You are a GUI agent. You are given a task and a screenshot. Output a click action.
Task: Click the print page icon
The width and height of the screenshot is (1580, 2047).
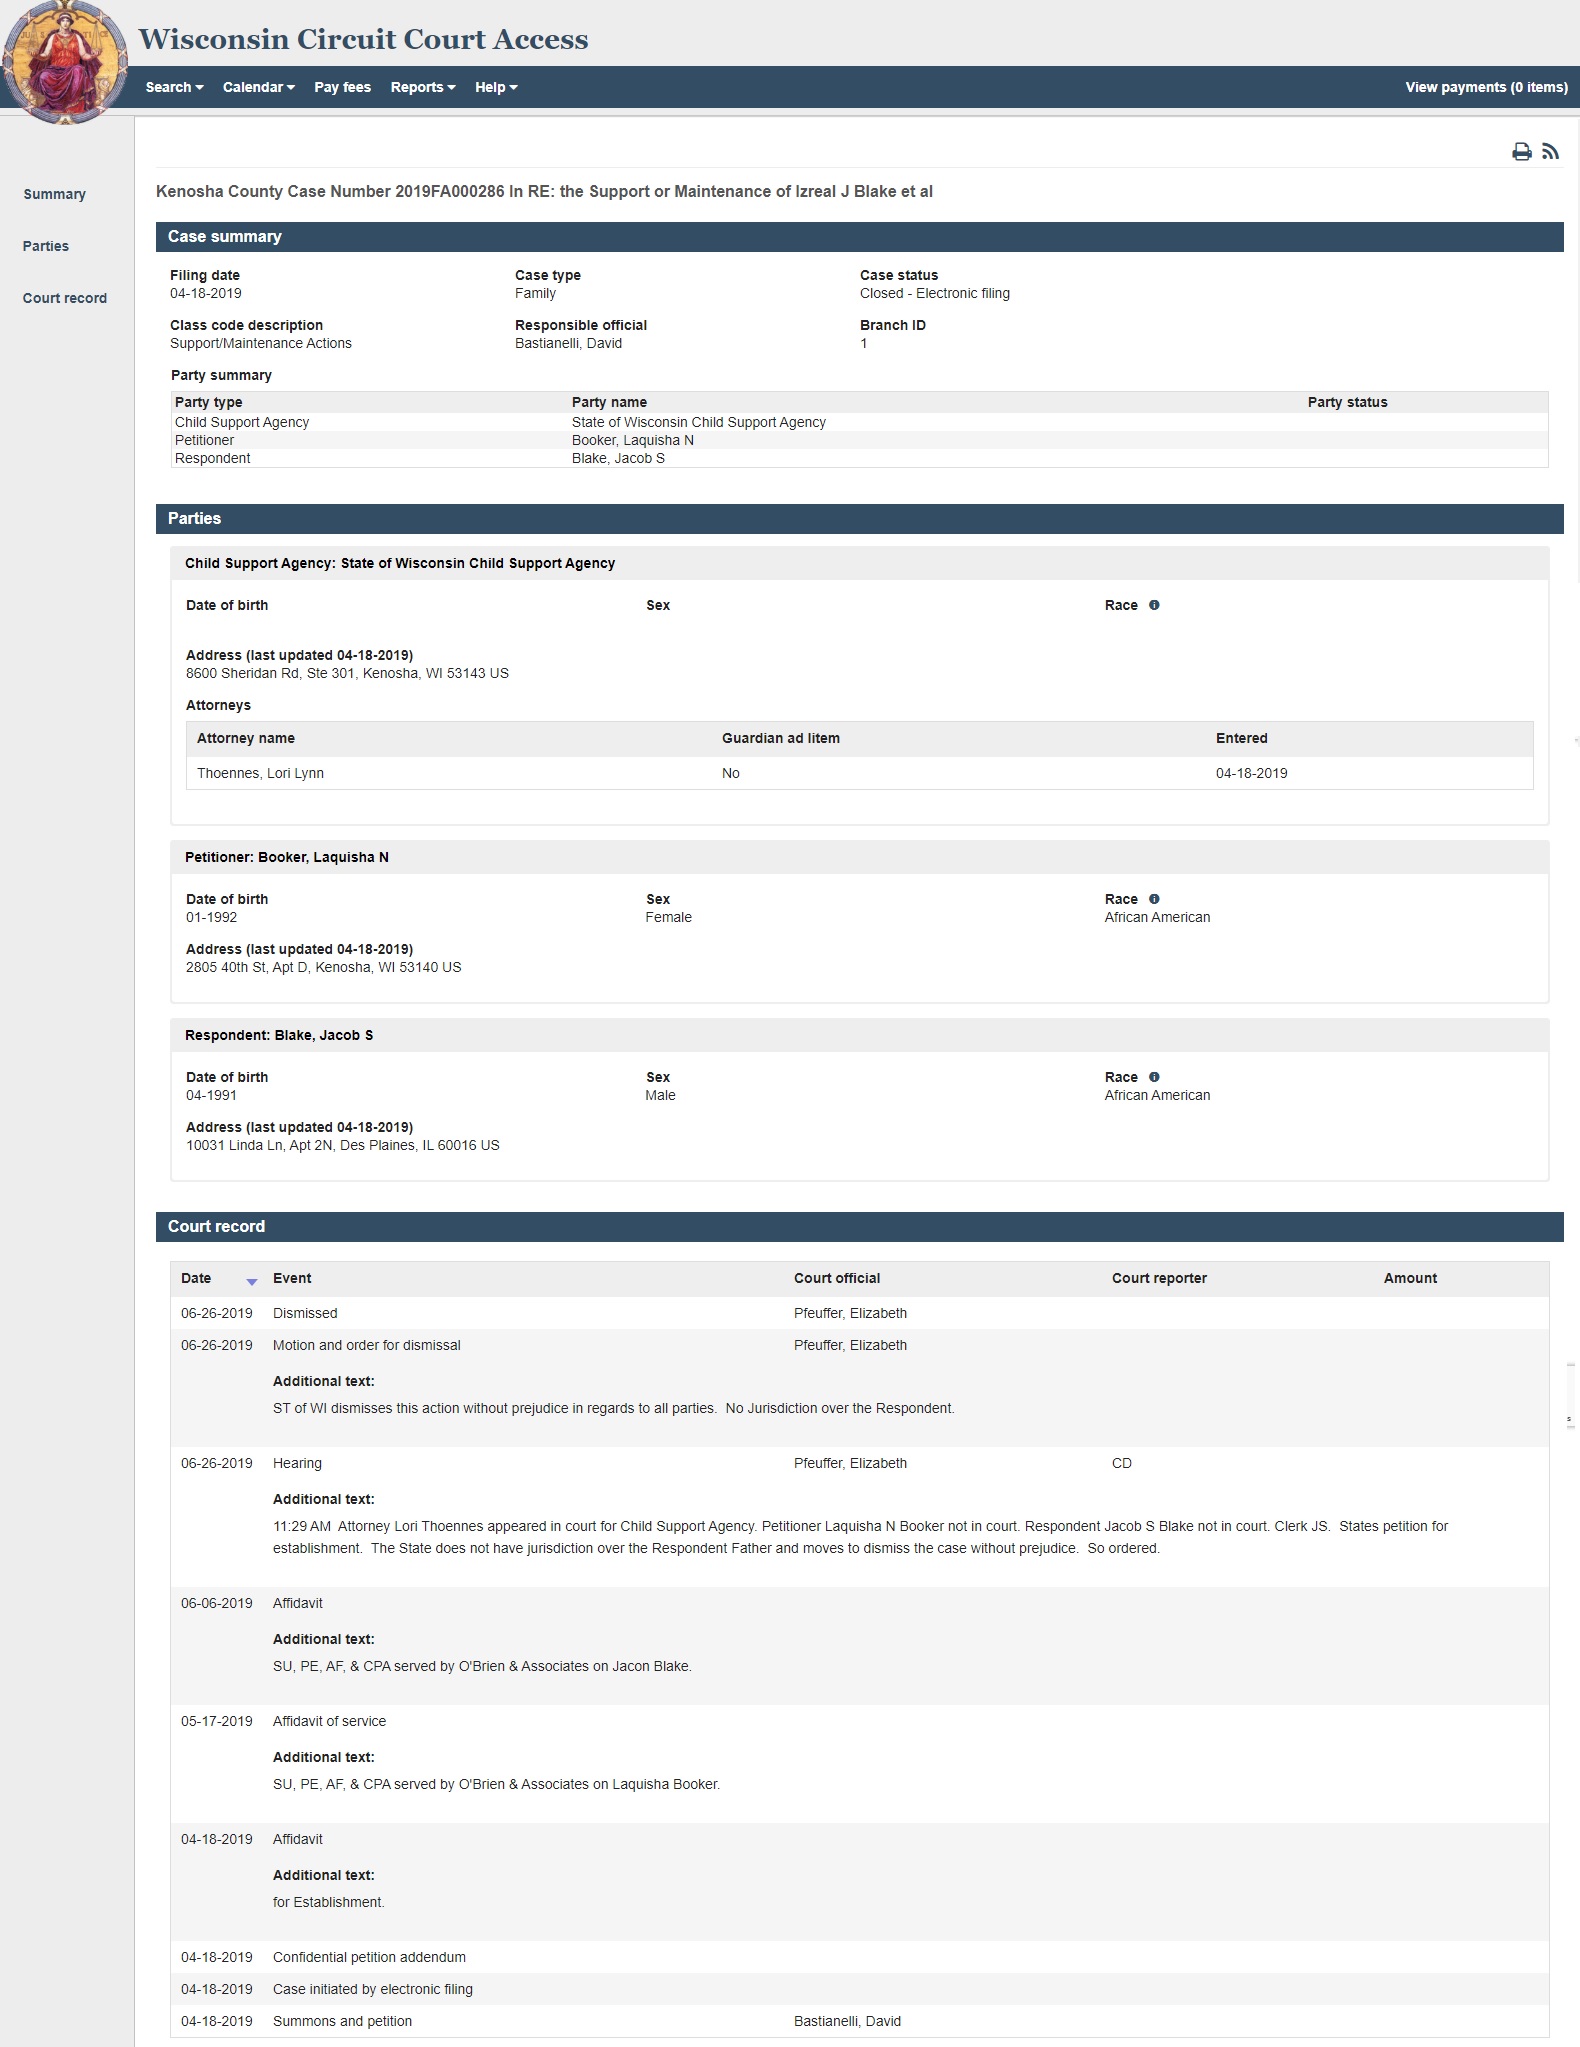[x=1521, y=152]
